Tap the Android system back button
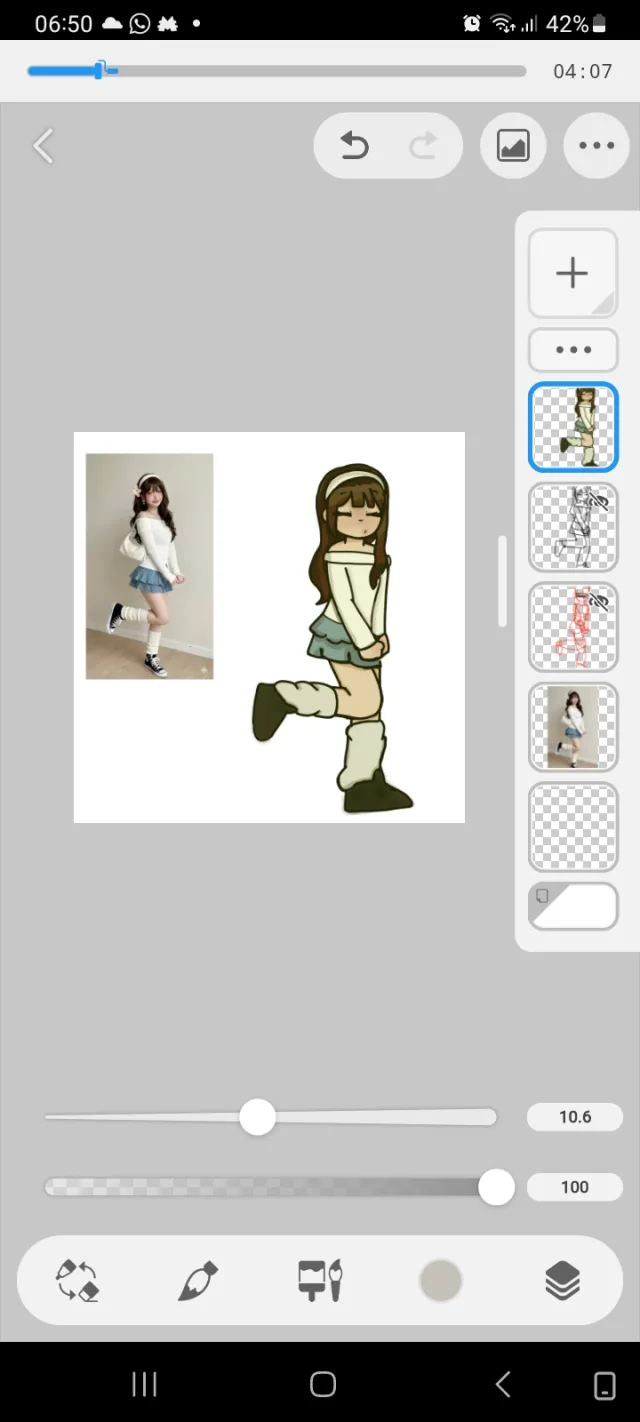Screen dimensions: 640x1422 click(503, 1384)
